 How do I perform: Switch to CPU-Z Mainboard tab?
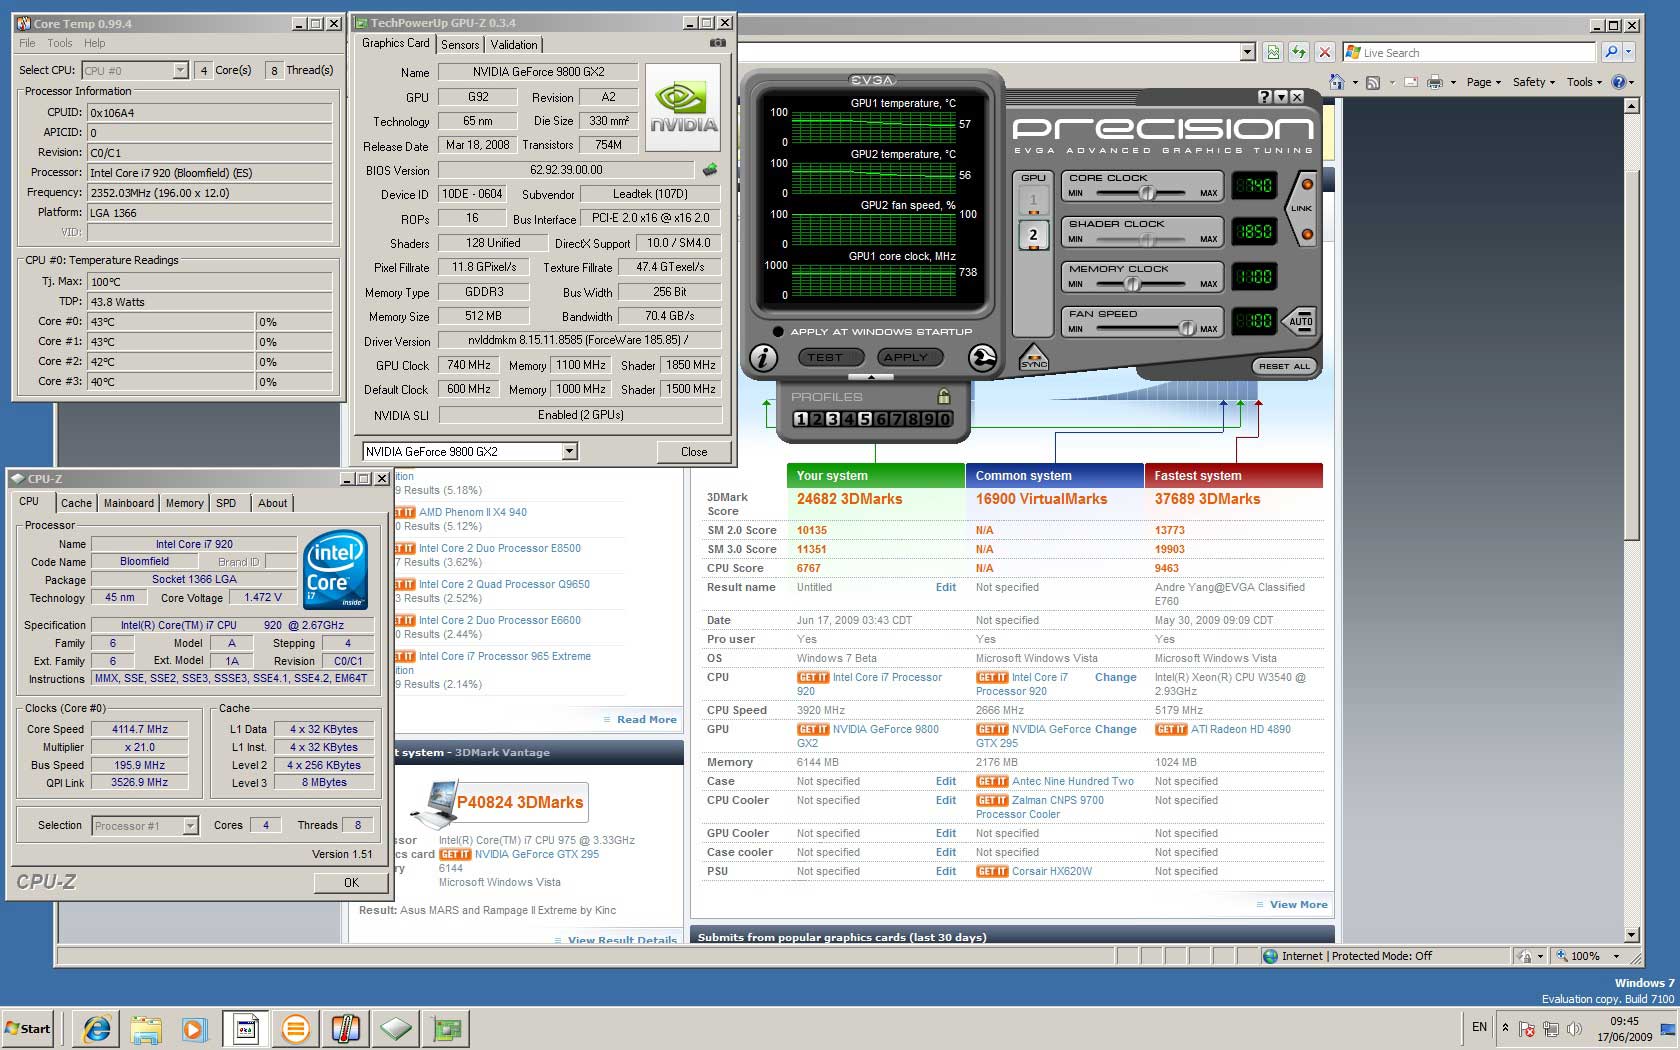[129, 503]
